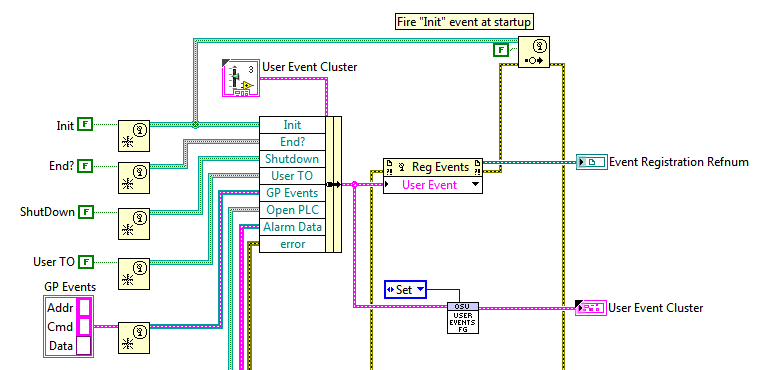The height and width of the screenshot is (370, 761).
Task: Click the End? constant label
Action: tap(62, 166)
